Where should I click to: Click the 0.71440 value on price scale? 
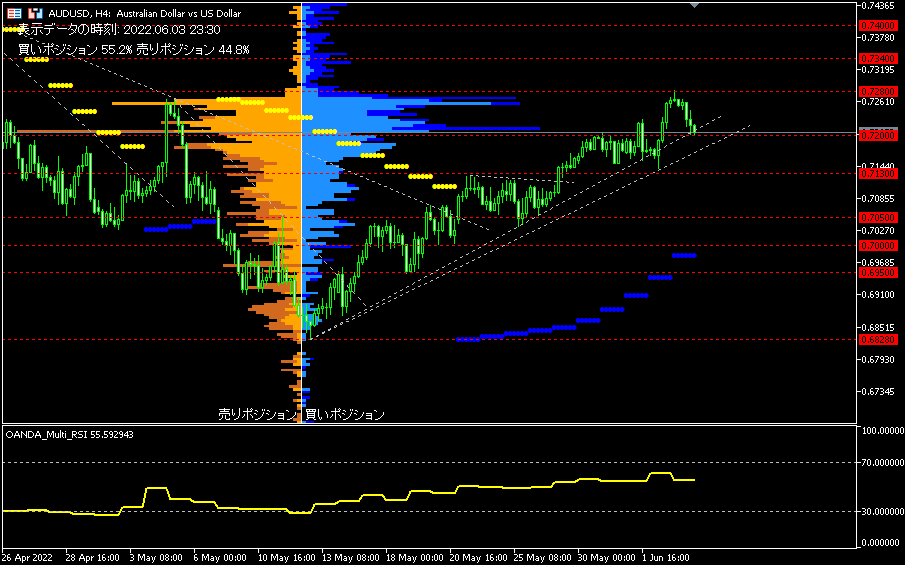(878, 166)
